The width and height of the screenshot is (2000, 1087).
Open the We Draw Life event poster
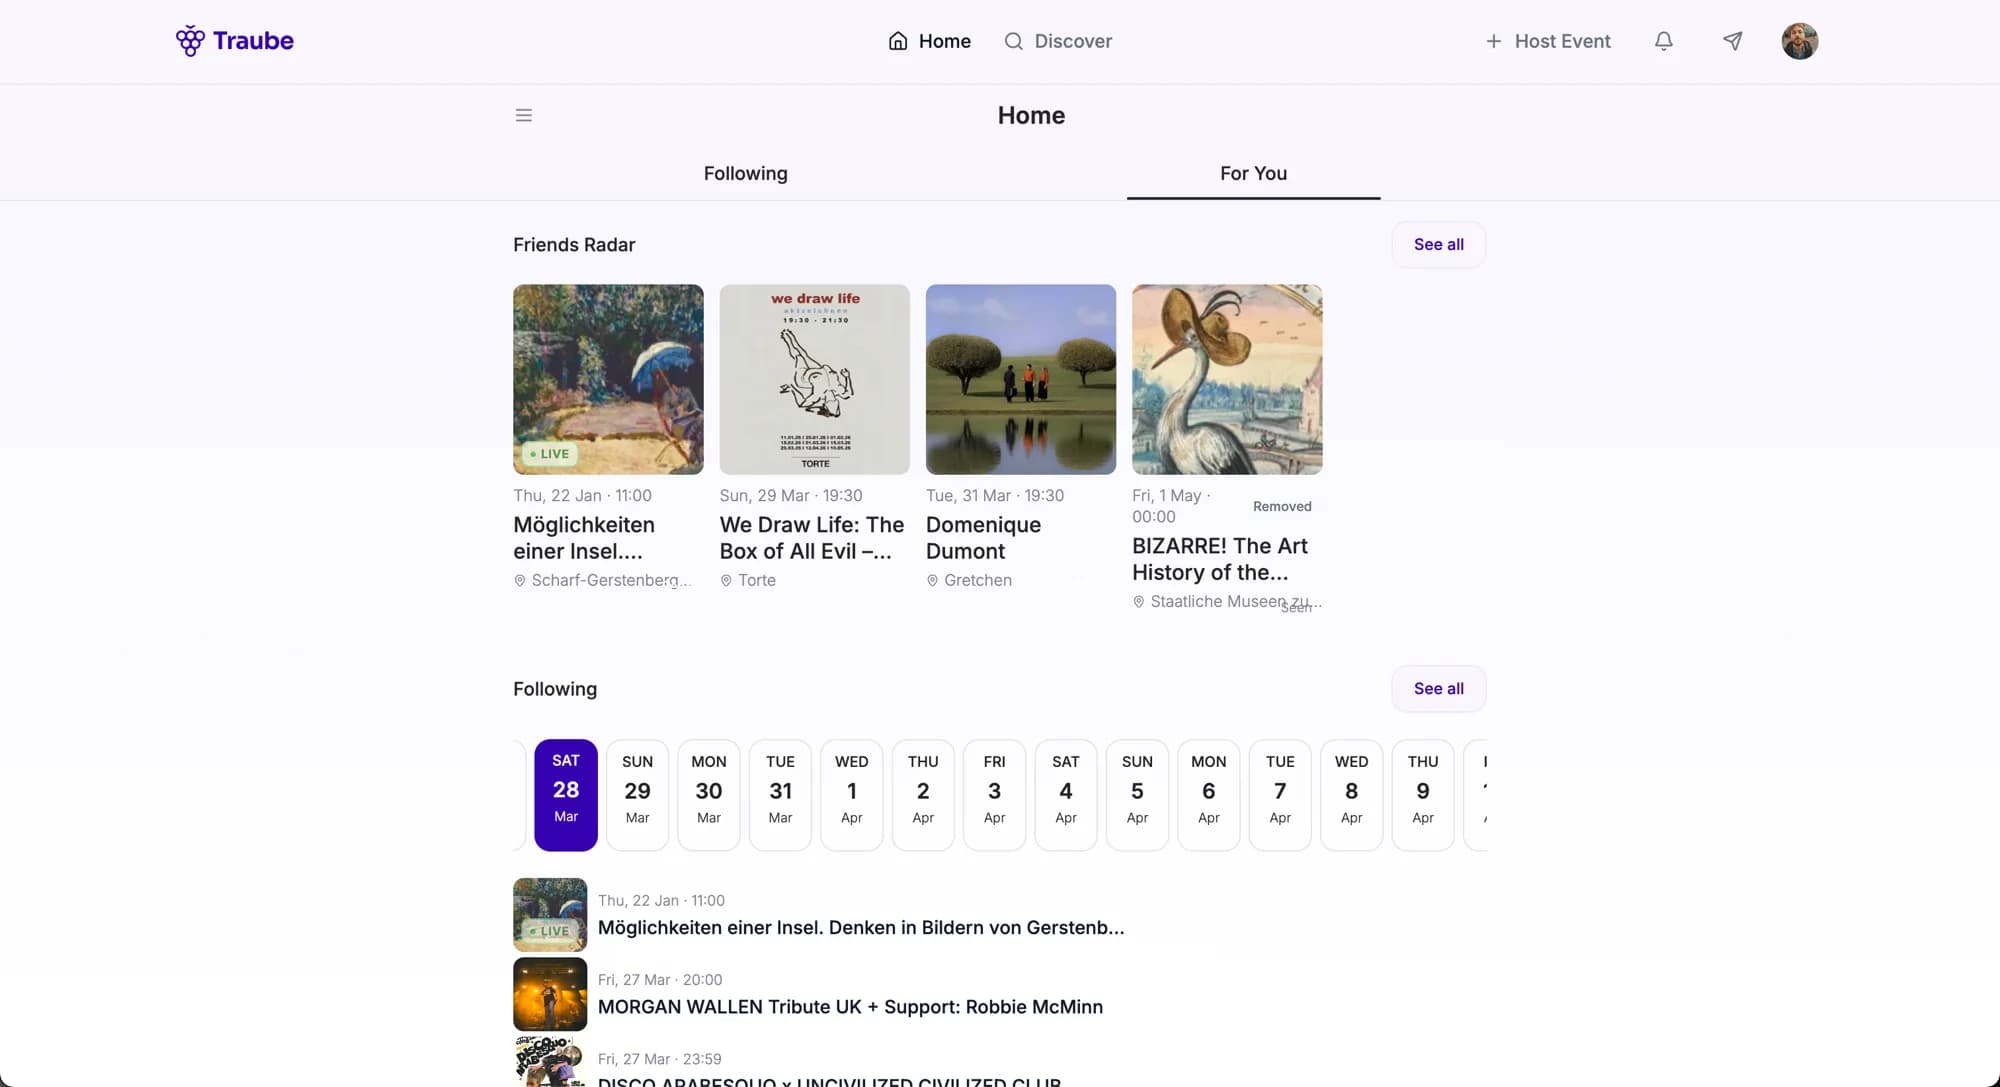(x=814, y=380)
